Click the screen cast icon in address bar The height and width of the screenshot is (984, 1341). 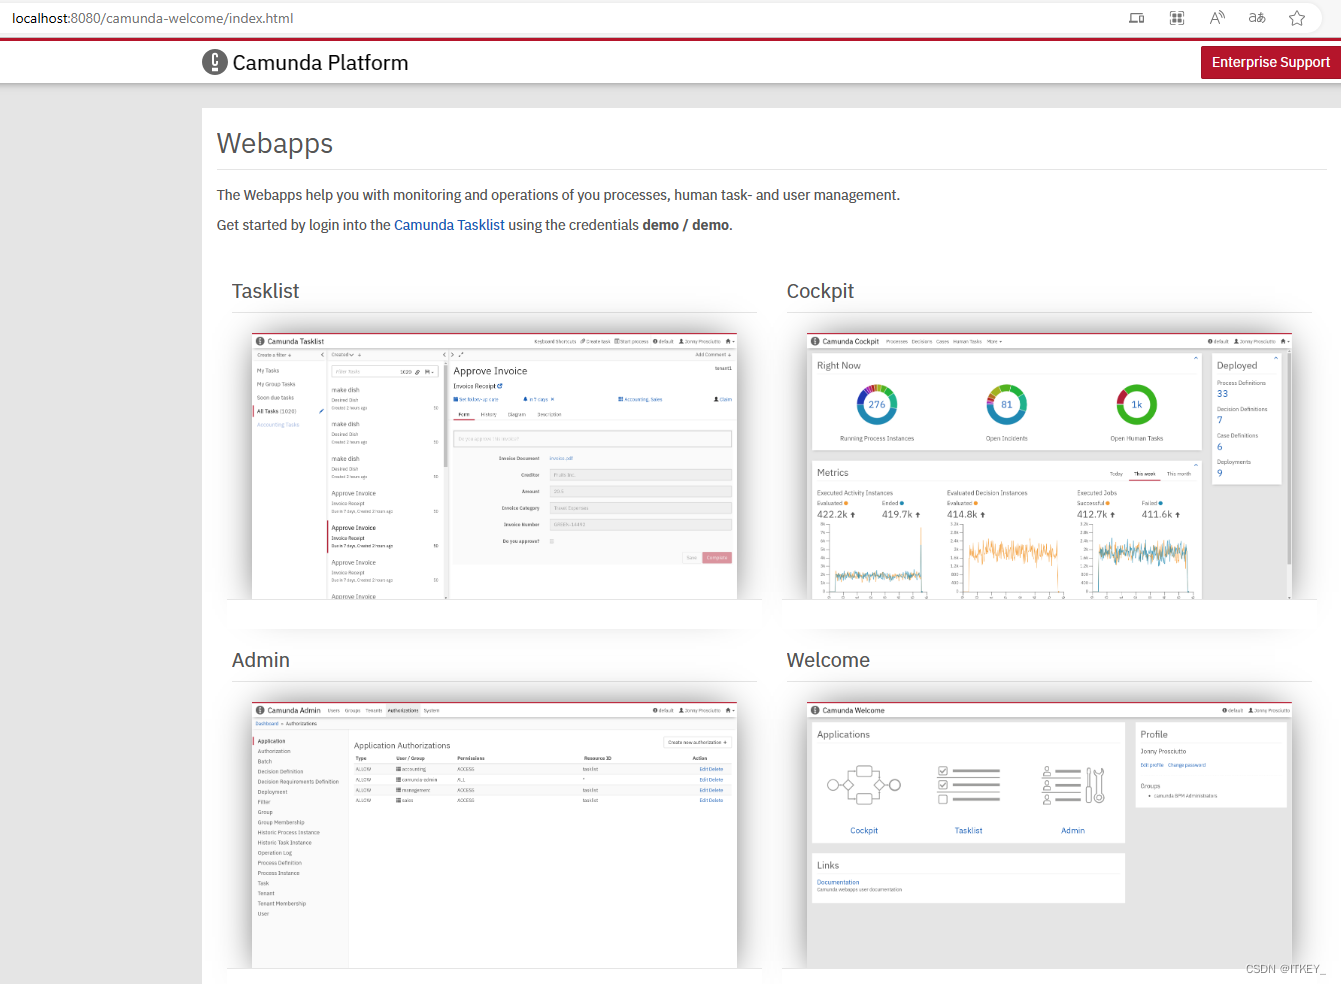[1137, 18]
